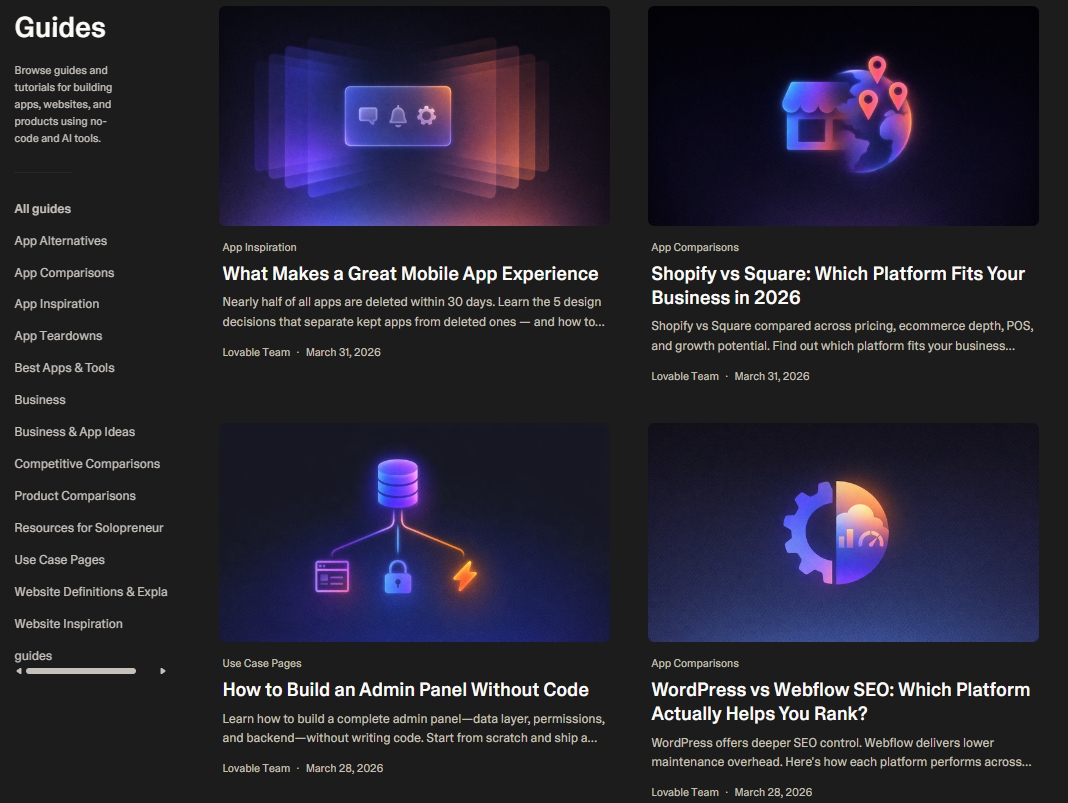This screenshot has width=1068, height=803.
Task: Click Lovable Team under the Shopify article
Action: pyautogui.click(x=685, y=377)
